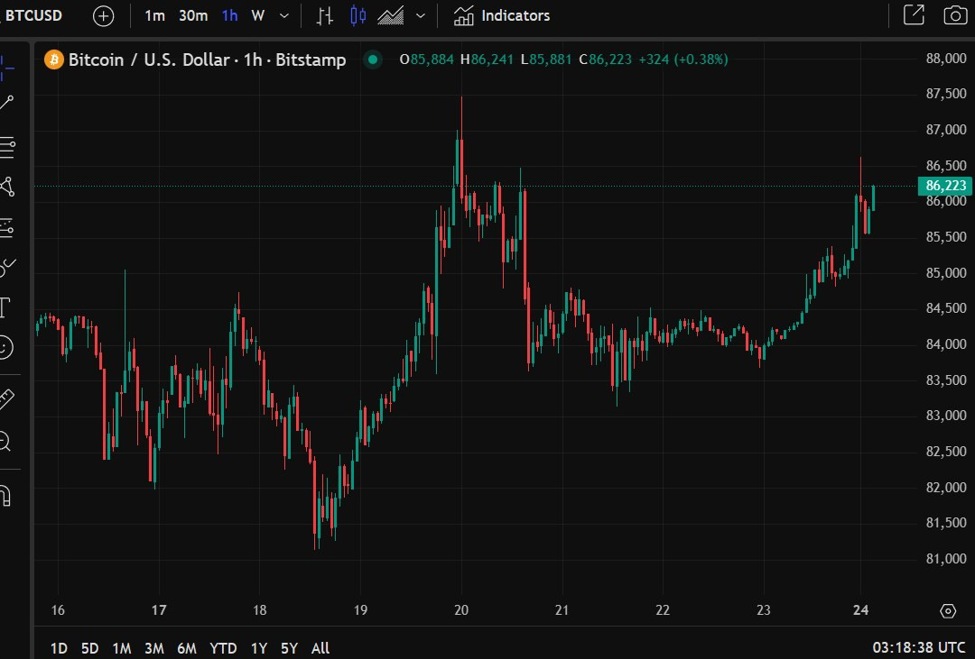
Task: Expand the timeframe dropdown chevron
Action: coord(281,15)
